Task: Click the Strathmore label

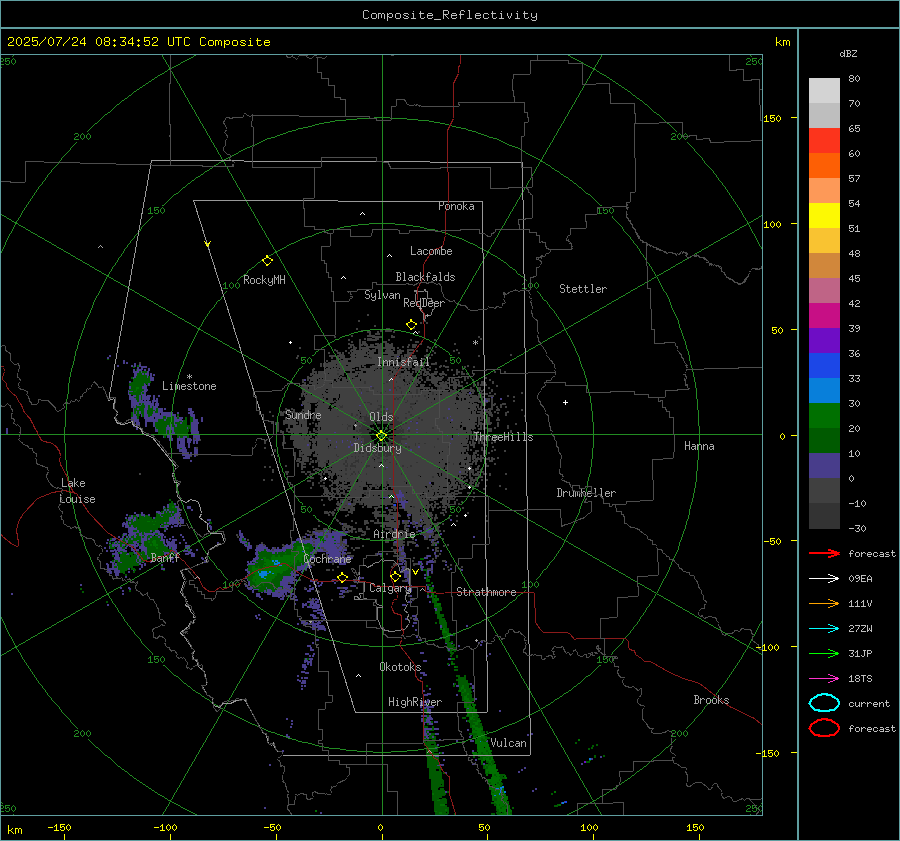Action: coord(486,592)
